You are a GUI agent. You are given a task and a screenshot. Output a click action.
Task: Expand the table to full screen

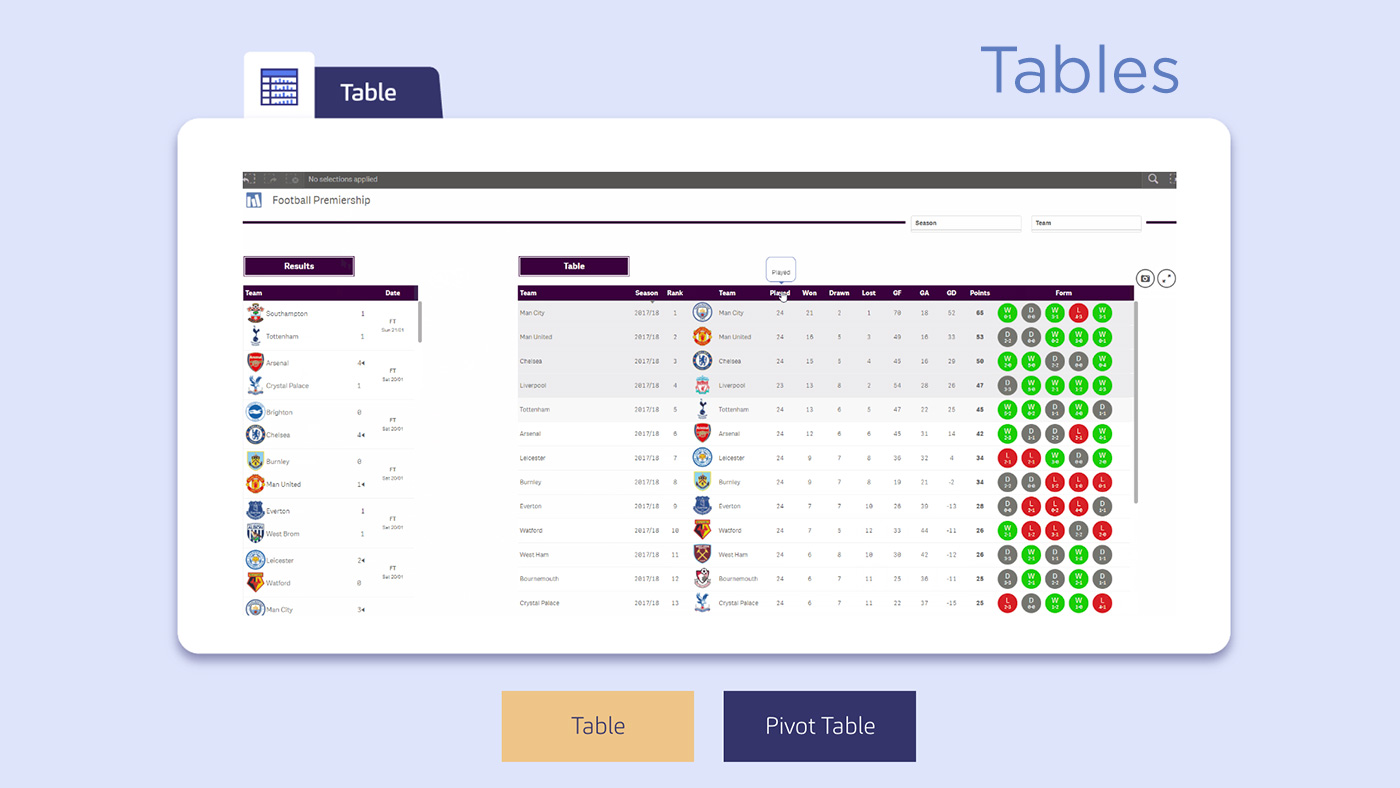tap(1166, 279)
